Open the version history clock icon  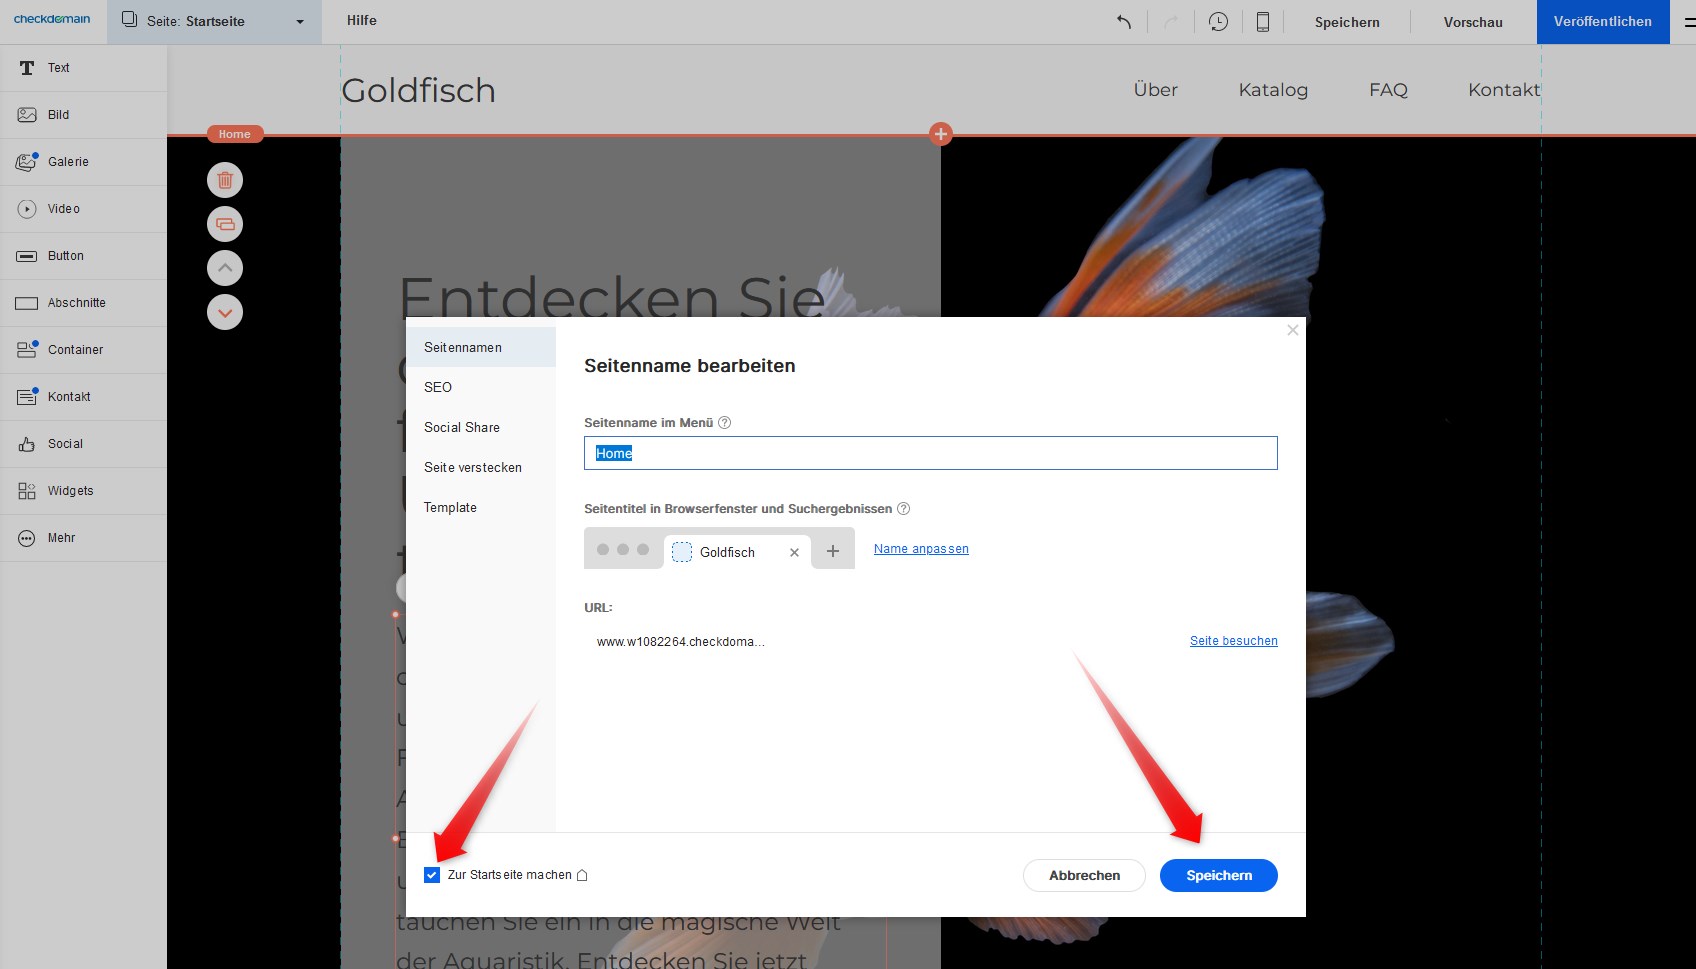click(1218, 22)
